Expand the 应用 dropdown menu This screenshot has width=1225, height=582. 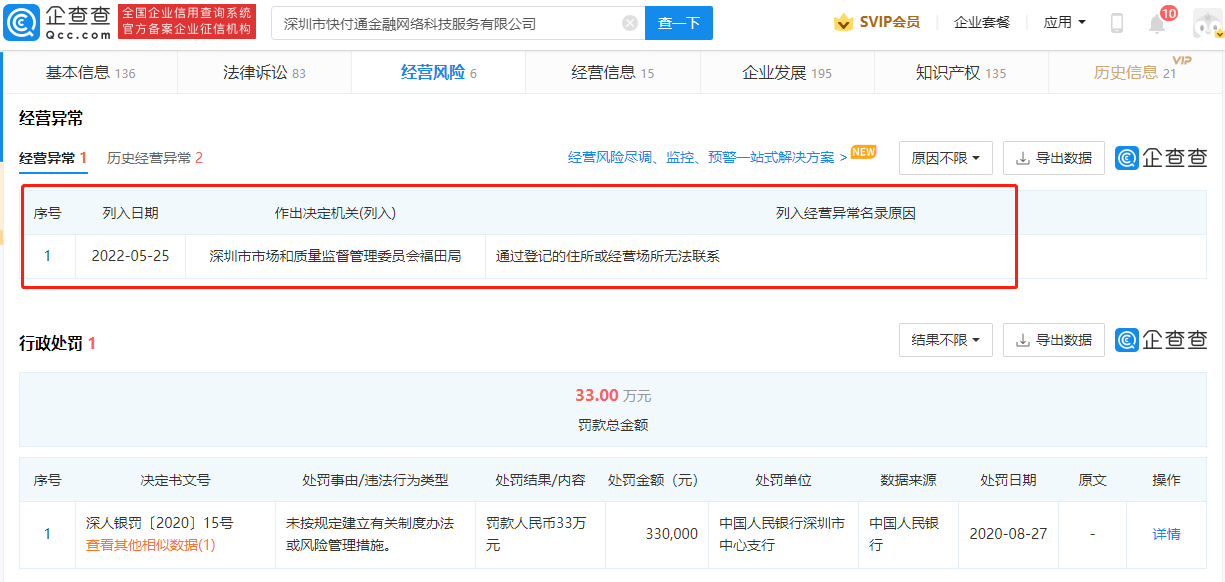pyautogui.click(x=1064, y=22)
